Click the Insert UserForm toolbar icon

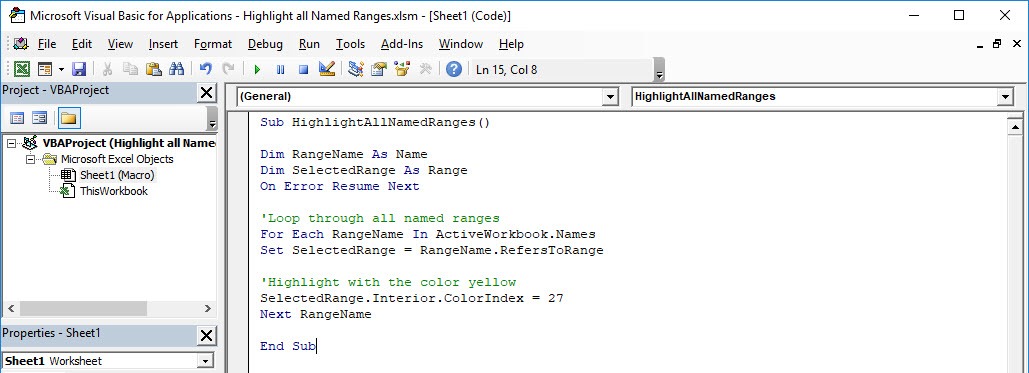[45, 69]
